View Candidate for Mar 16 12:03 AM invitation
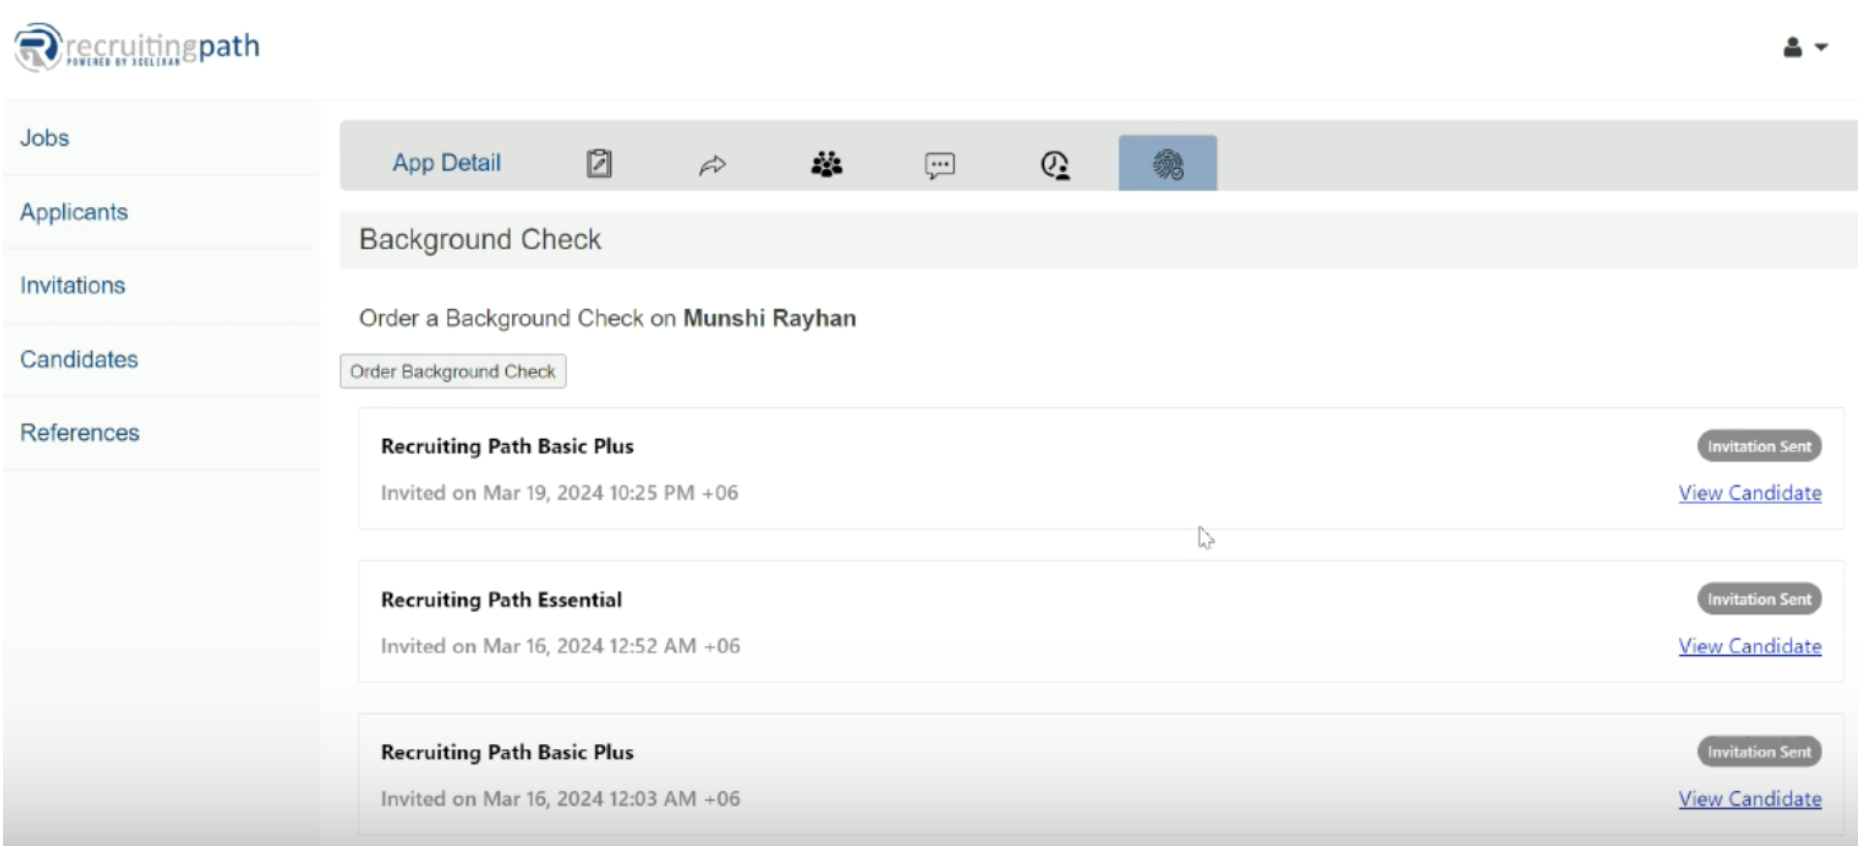Viewport: 1858px width, 846px height. coord(1750,799)
